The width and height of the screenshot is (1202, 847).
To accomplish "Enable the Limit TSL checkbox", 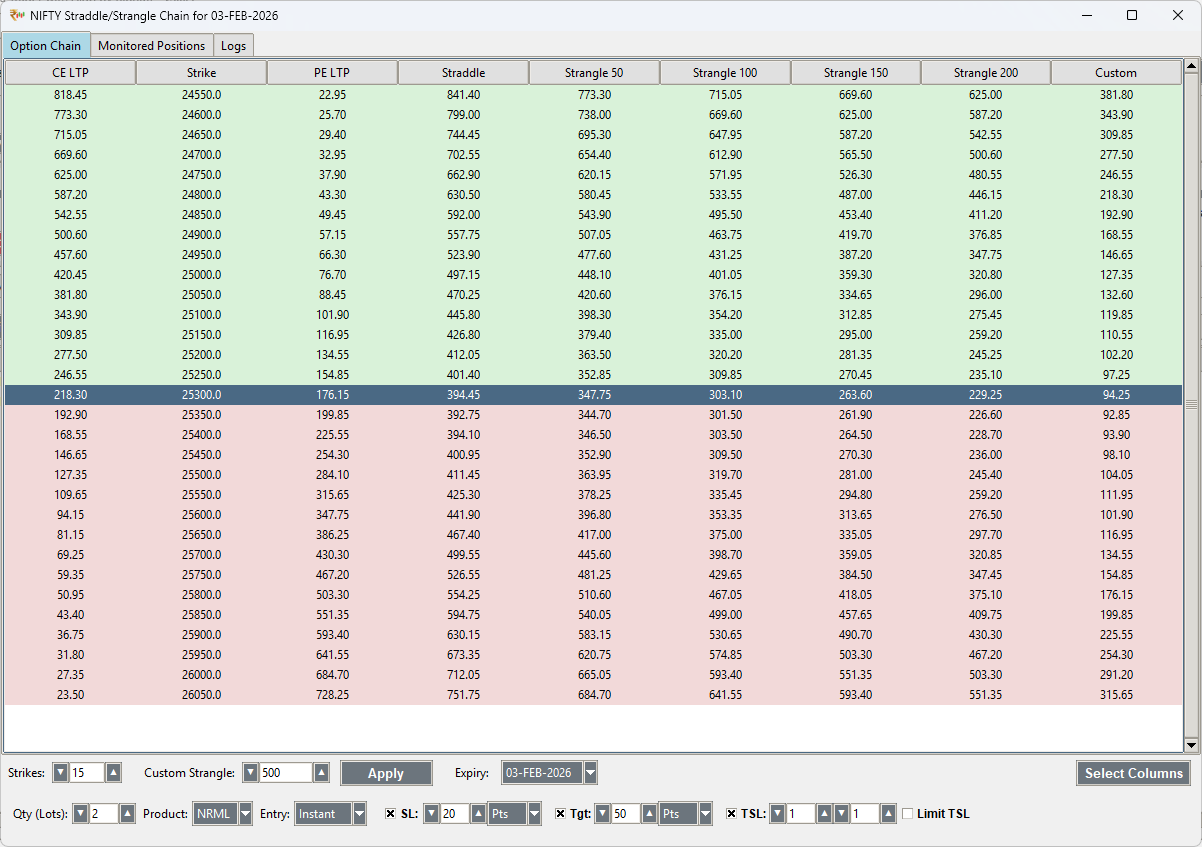I will [908, 814].
